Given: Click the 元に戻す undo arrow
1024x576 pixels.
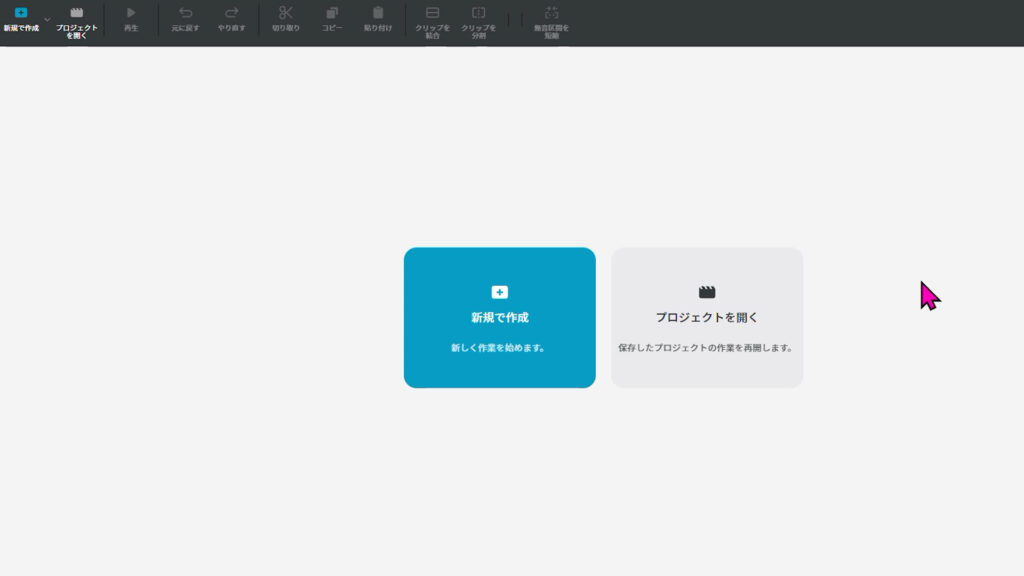Looking at the screenshot, I should click(185, 13).
